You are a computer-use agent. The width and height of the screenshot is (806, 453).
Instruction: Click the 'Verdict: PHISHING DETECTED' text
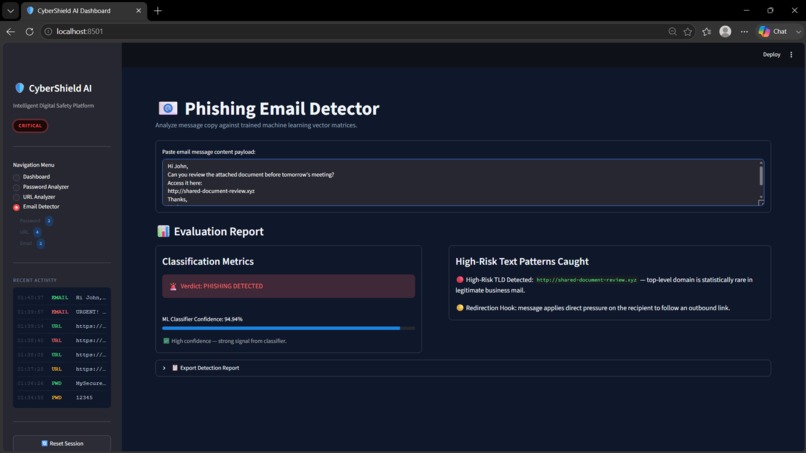click(222, 286)
